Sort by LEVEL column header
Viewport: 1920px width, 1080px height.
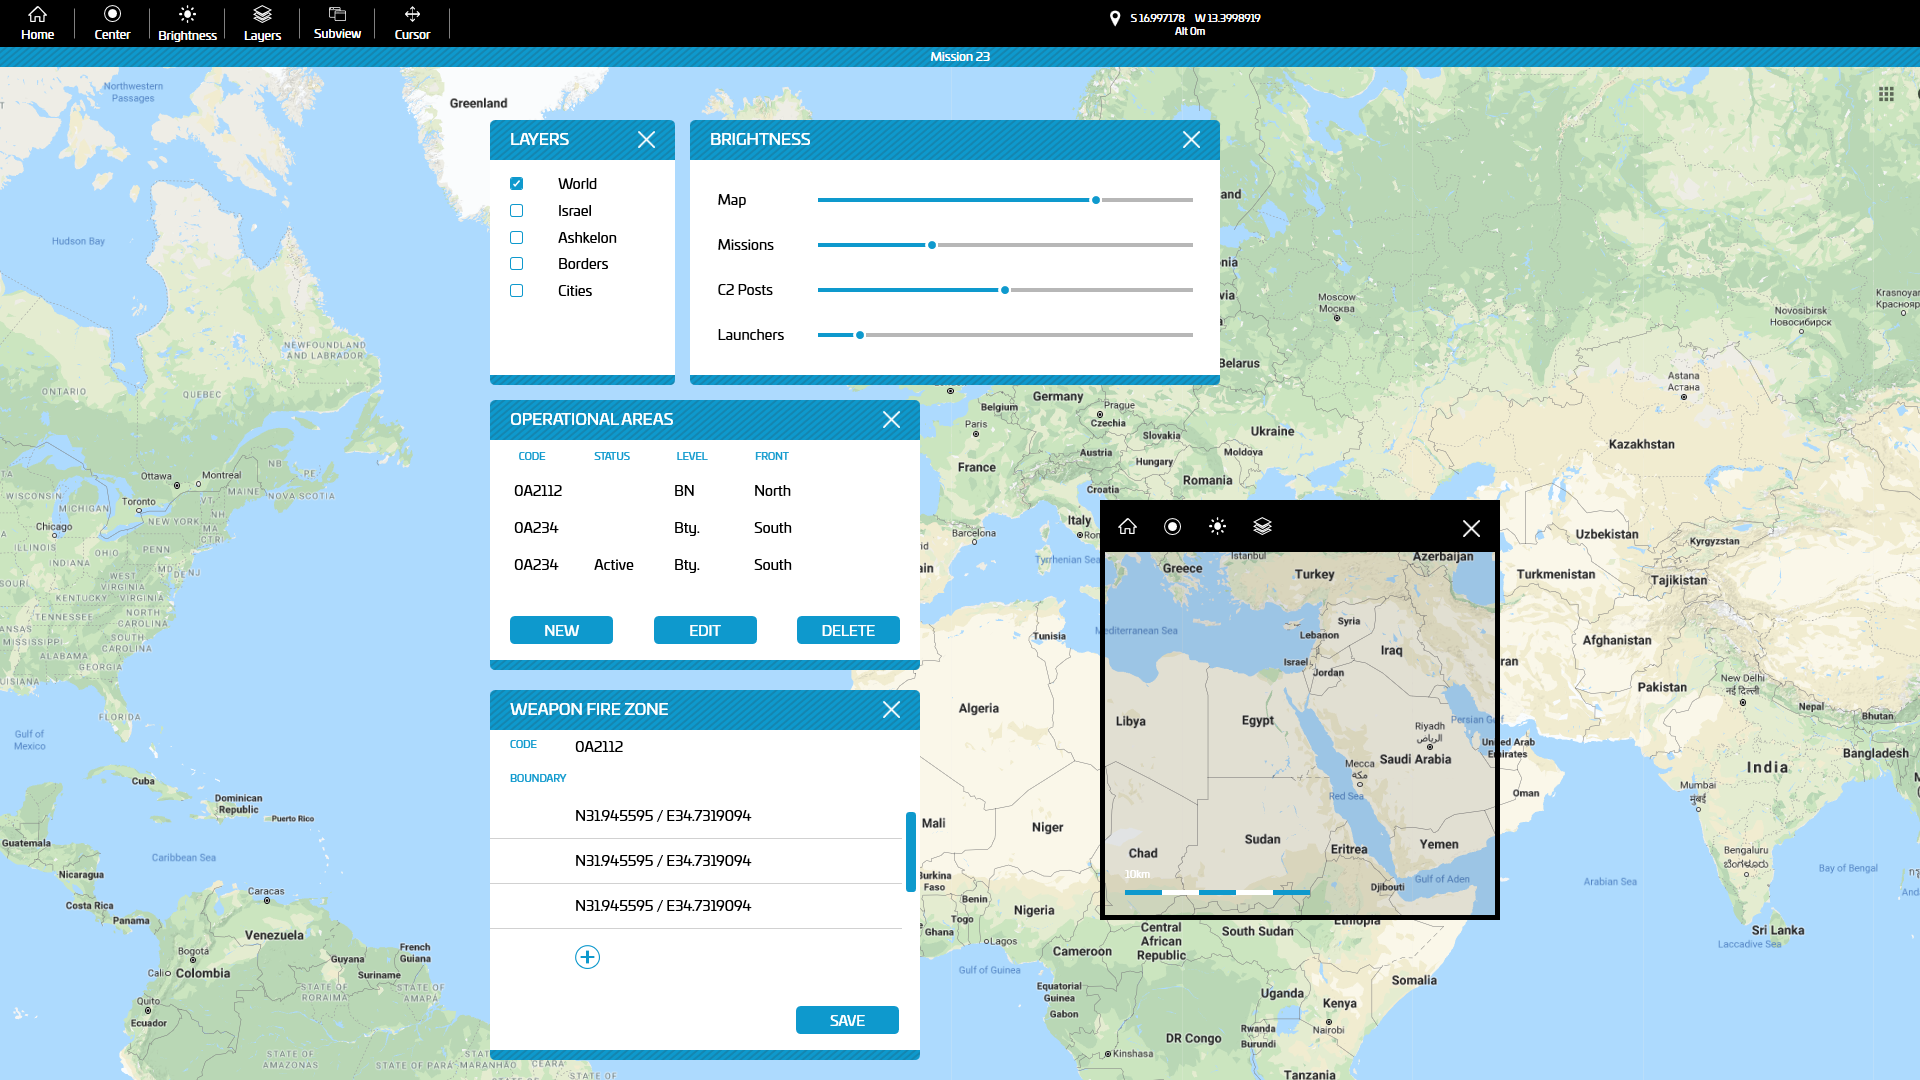pyautogui.click(x=691, y=456)
